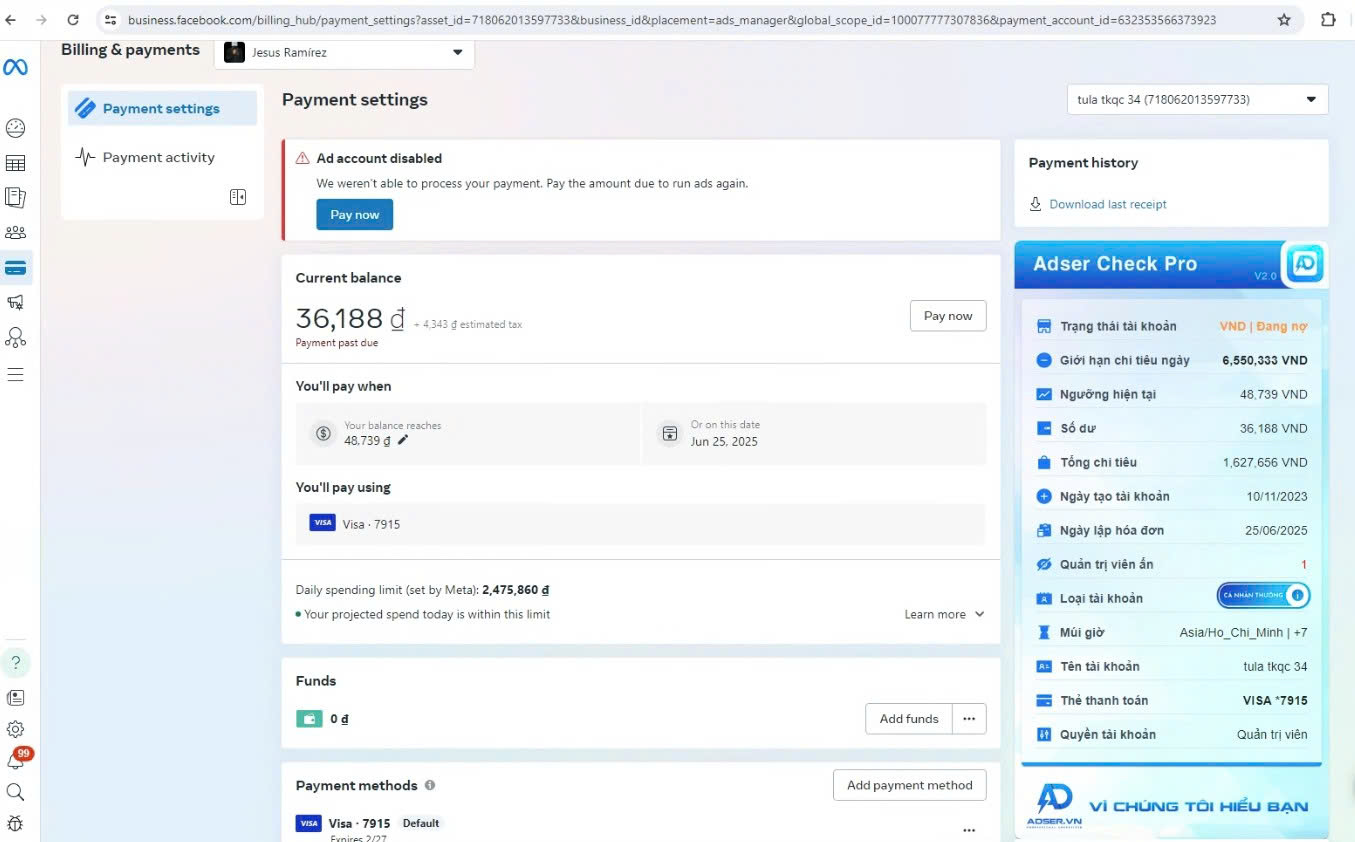Click the Thẻ thanh toán VISA *7915 value
The width and height of the screenshot is (1355, 842).
click(x=1275, y=700)
